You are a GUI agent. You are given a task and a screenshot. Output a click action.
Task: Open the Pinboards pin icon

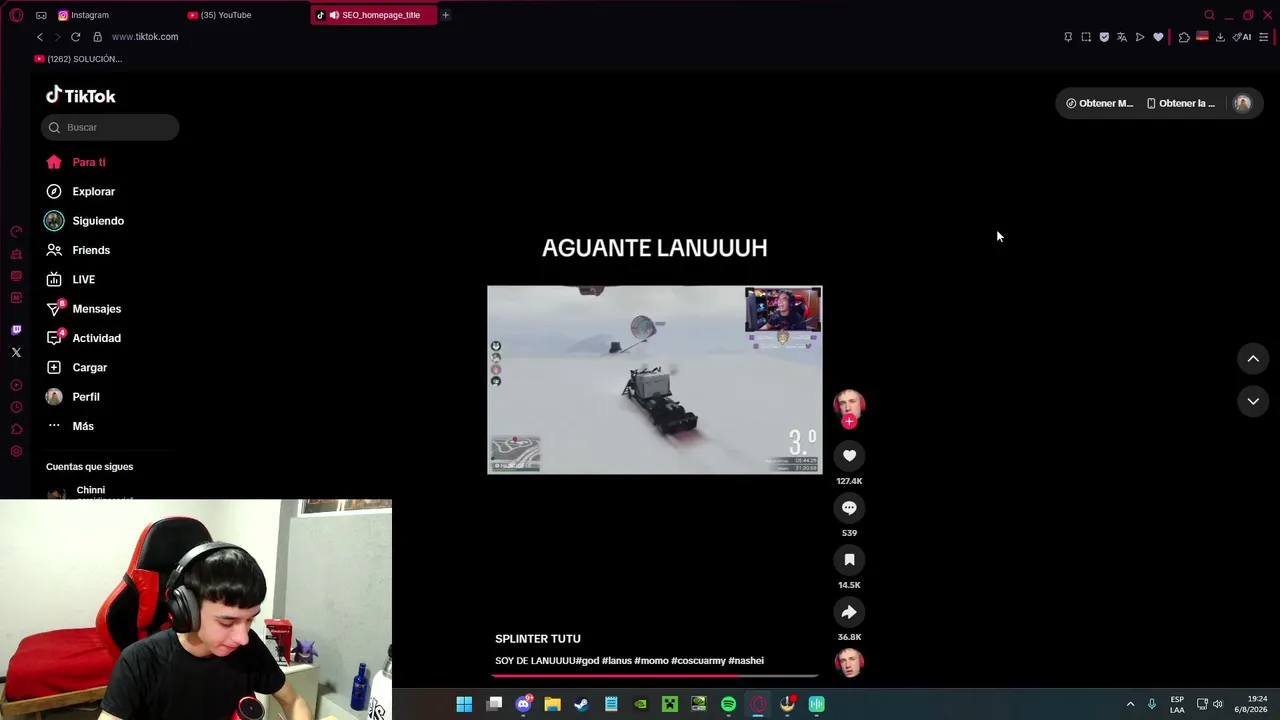pyautogui.click(x=1068, y=37)
